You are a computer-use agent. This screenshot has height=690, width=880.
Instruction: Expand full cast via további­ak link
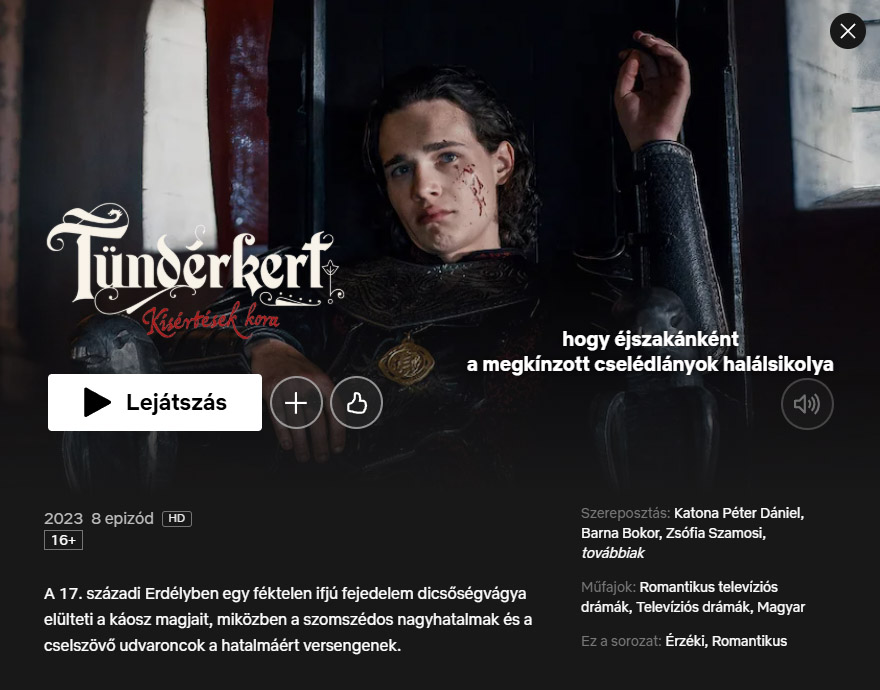[x=613, y=553]
